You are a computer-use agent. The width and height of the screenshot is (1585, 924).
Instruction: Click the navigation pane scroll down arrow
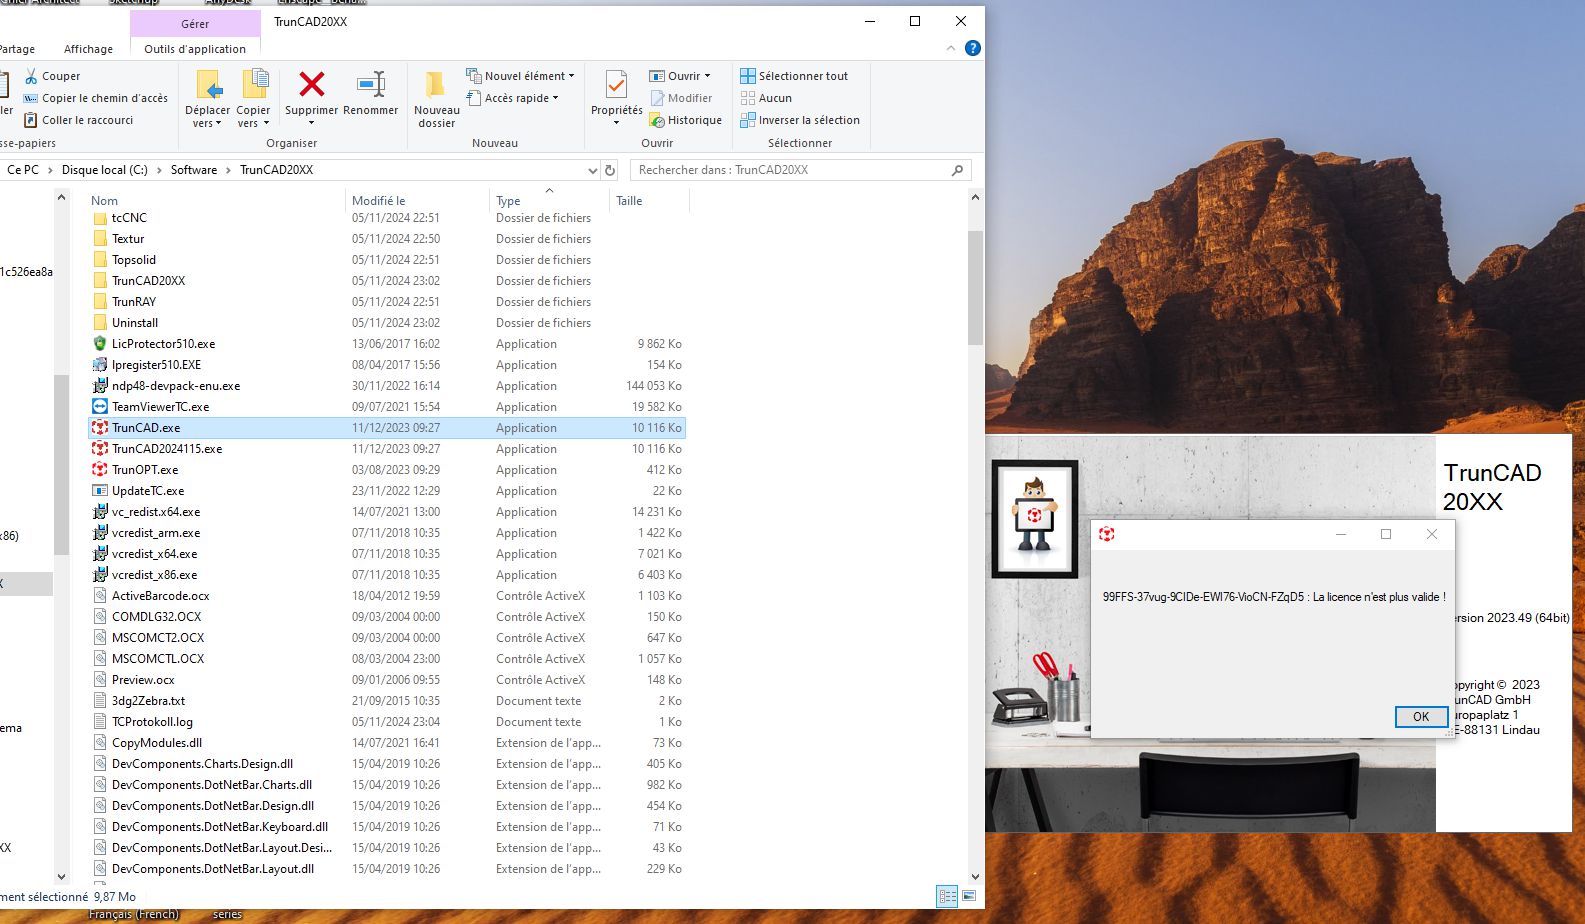(61, 877)
